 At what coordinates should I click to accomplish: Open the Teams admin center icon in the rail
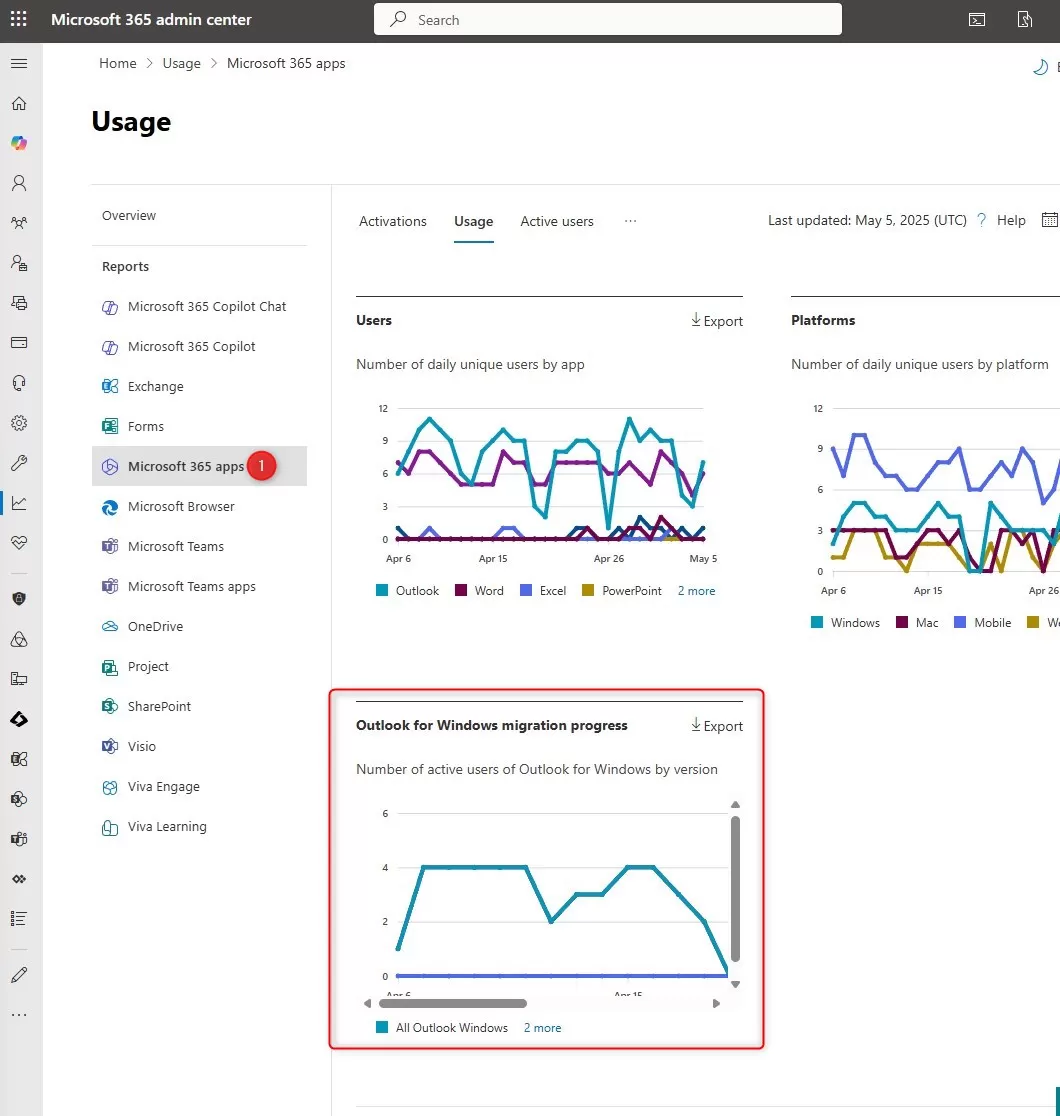coord(19,839)
